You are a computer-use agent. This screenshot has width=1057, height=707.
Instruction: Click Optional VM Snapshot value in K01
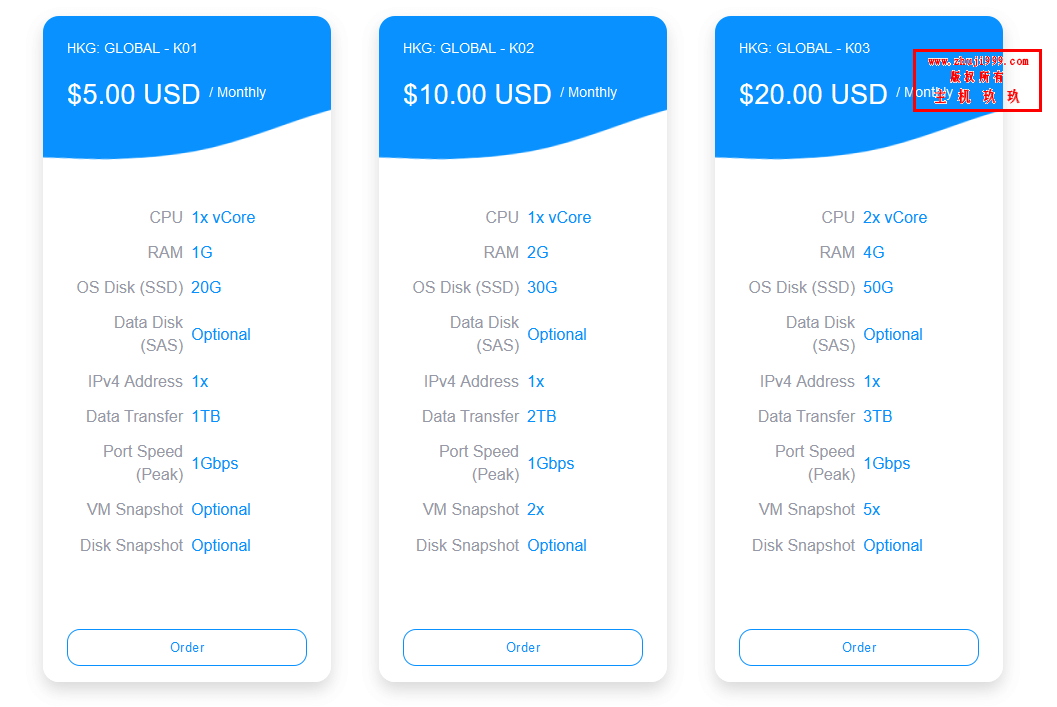pyautogui.click(x=221, y=510)
